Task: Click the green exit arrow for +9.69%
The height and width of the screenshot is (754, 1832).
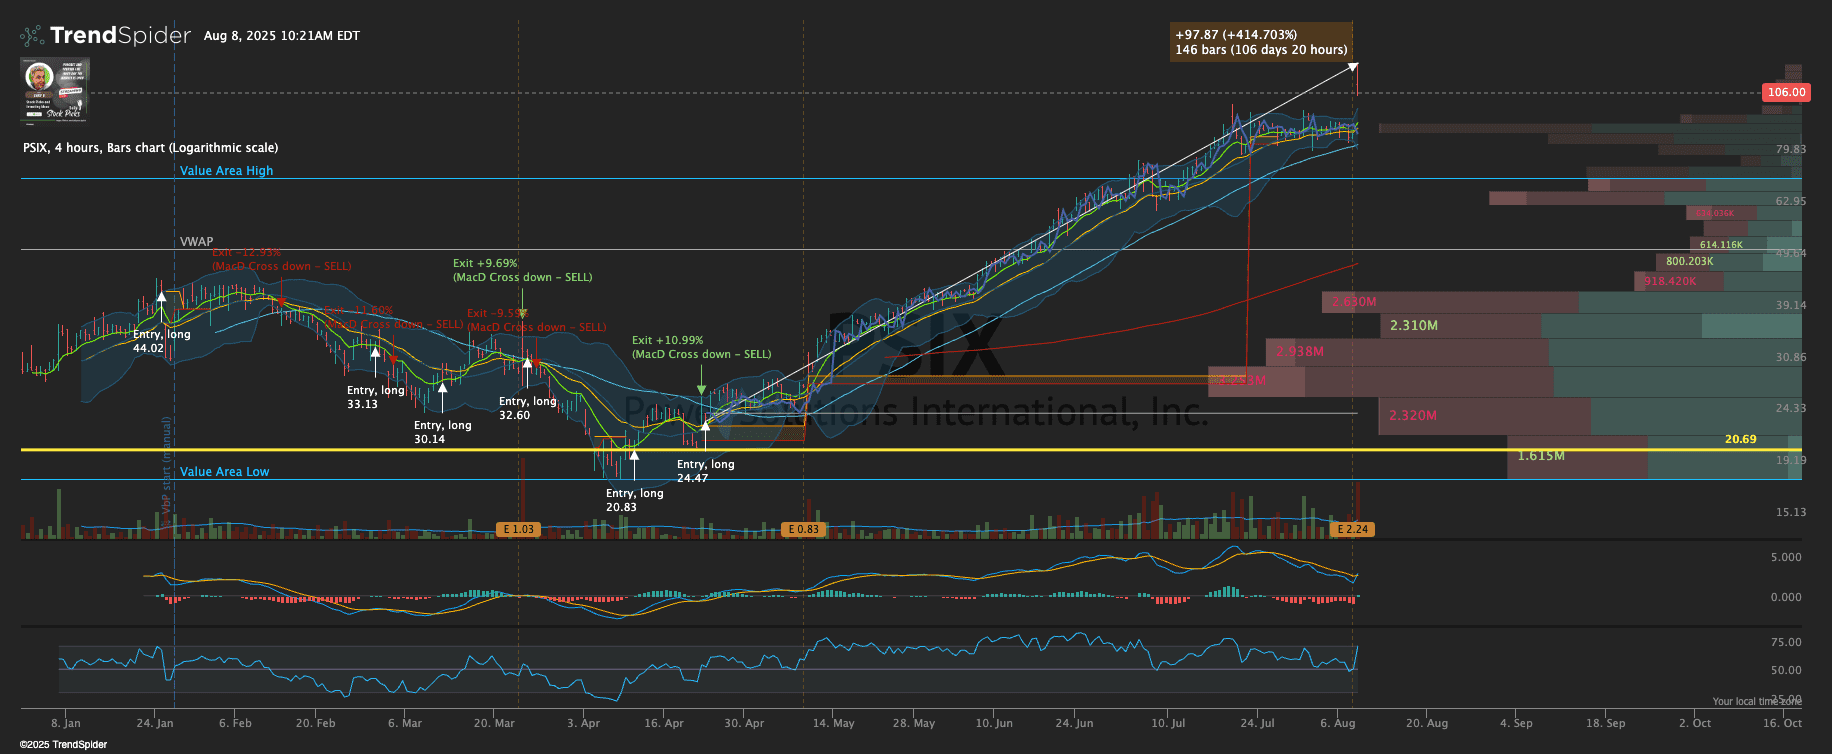Action: 523,312
